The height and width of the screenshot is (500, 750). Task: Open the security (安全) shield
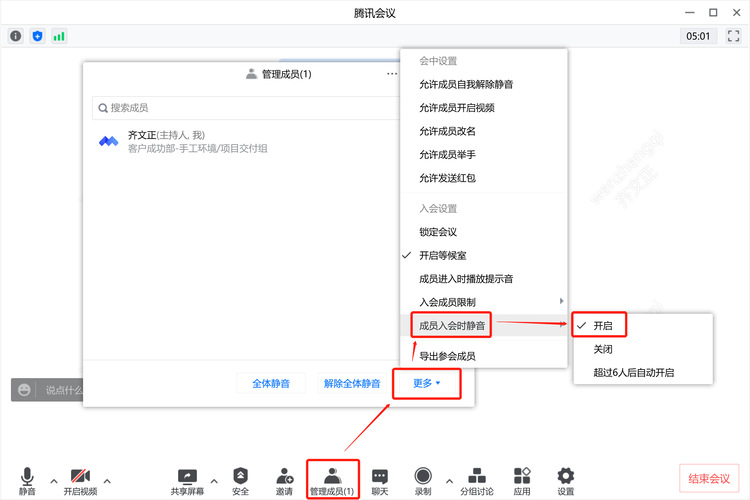pyautogui.click(x=240, y=481)
